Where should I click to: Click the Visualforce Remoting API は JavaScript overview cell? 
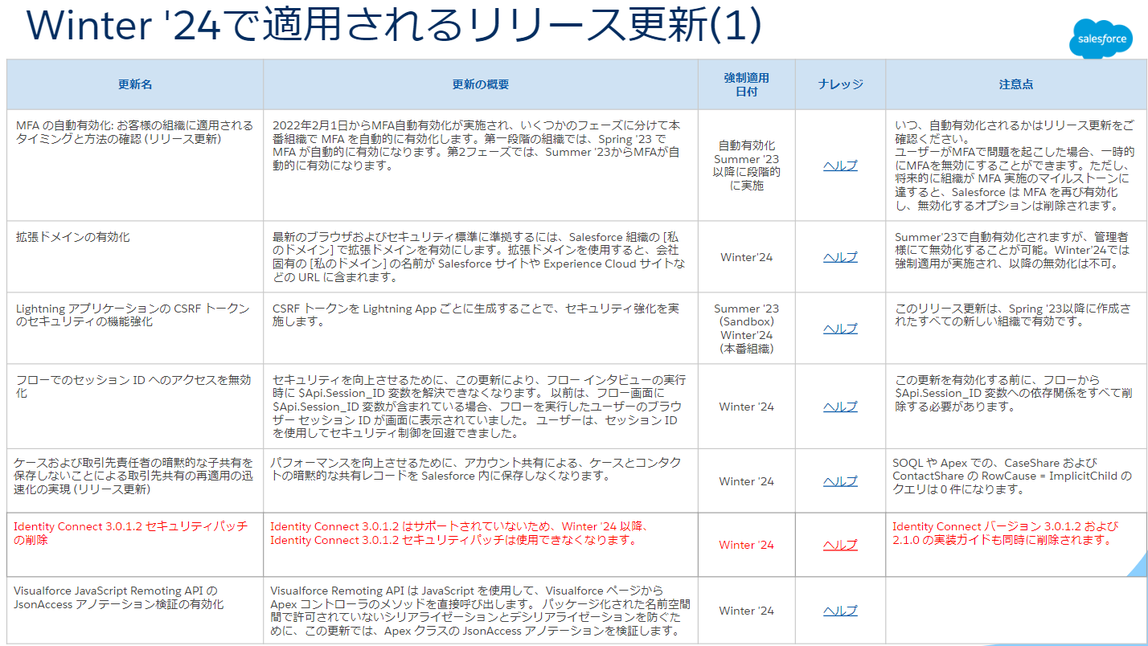(480, 610)
